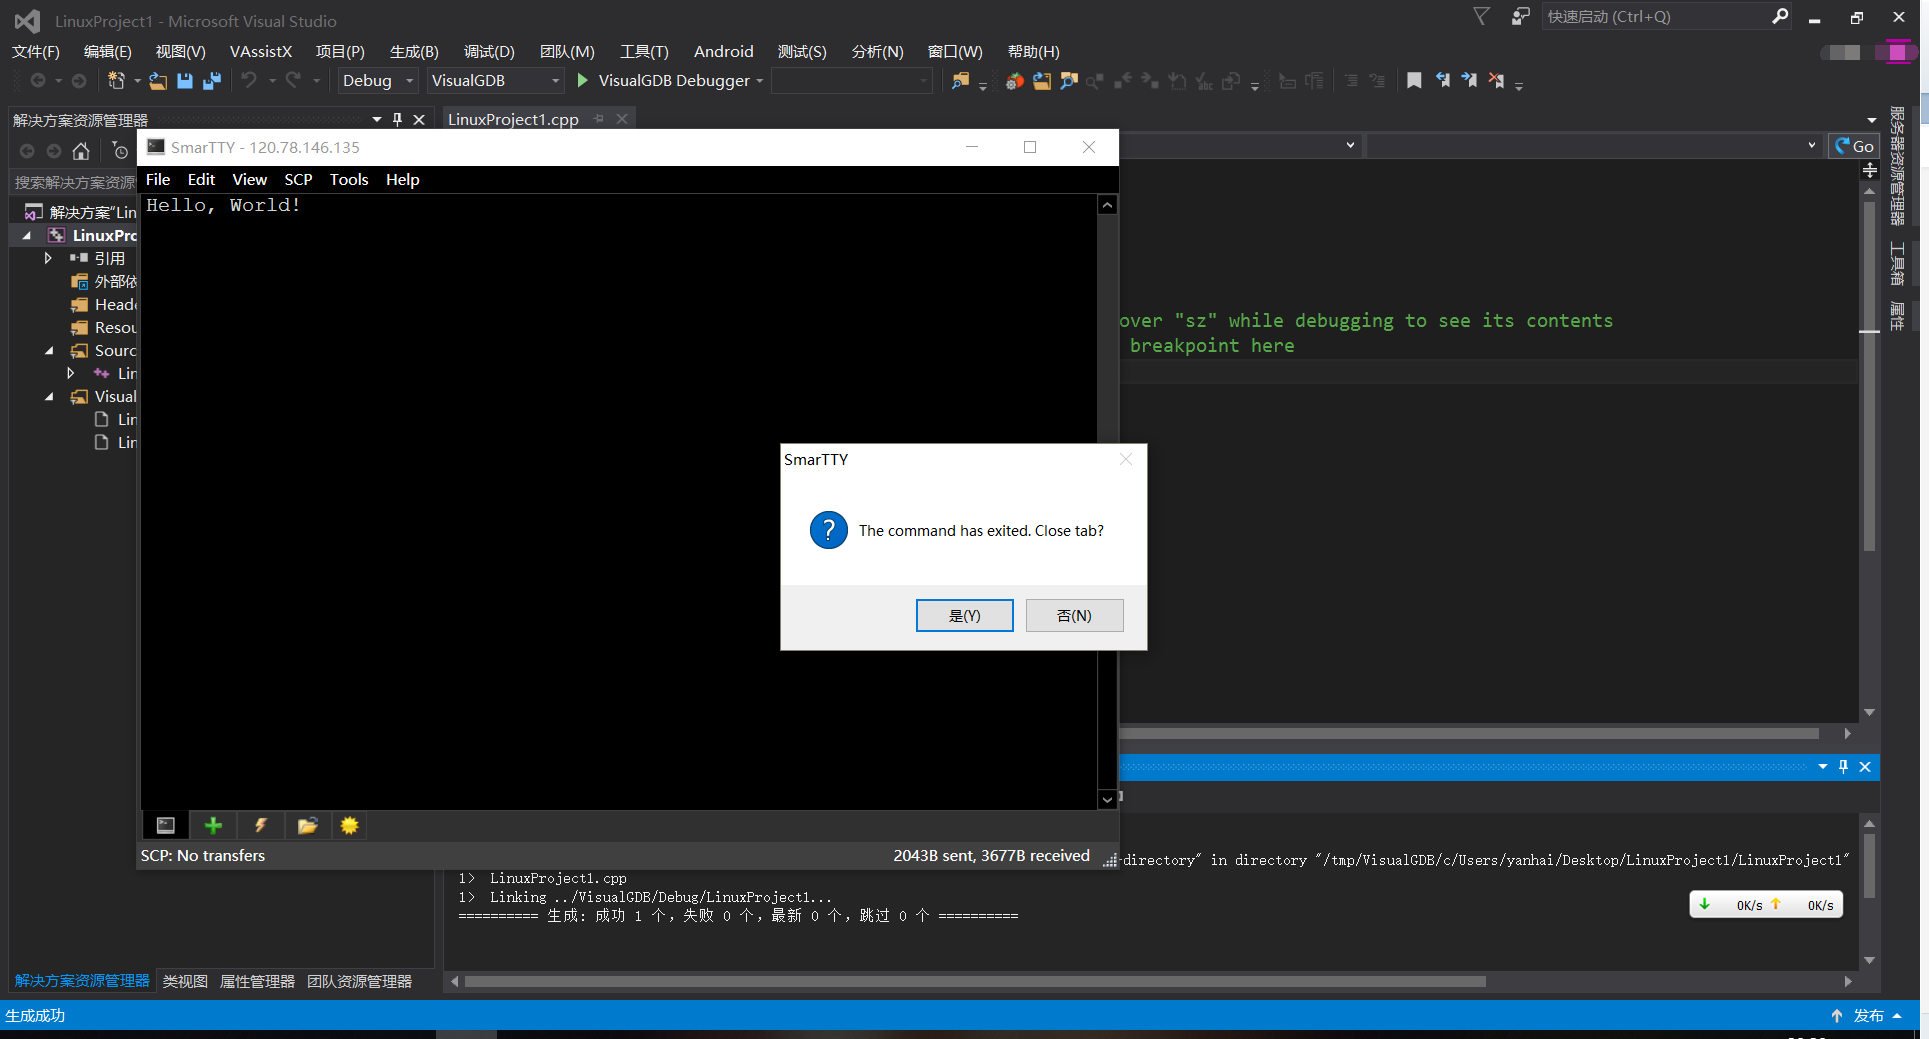Image resolution: width=1929 pixels, height=1039 pixels.
Task: Open the SCP menu in SmarTTY
Action: coord(298,179)
